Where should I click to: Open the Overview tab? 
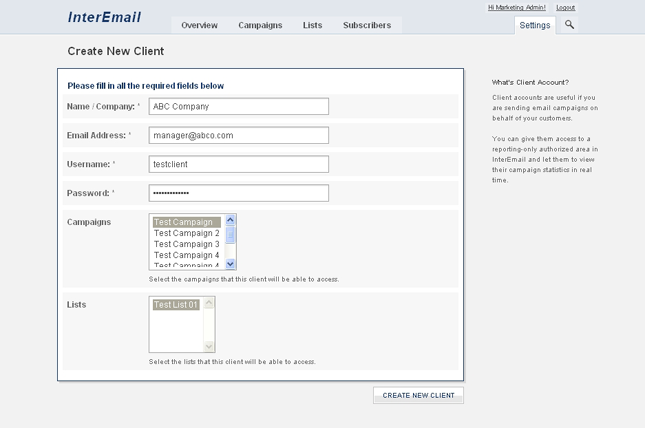(199, 25)
